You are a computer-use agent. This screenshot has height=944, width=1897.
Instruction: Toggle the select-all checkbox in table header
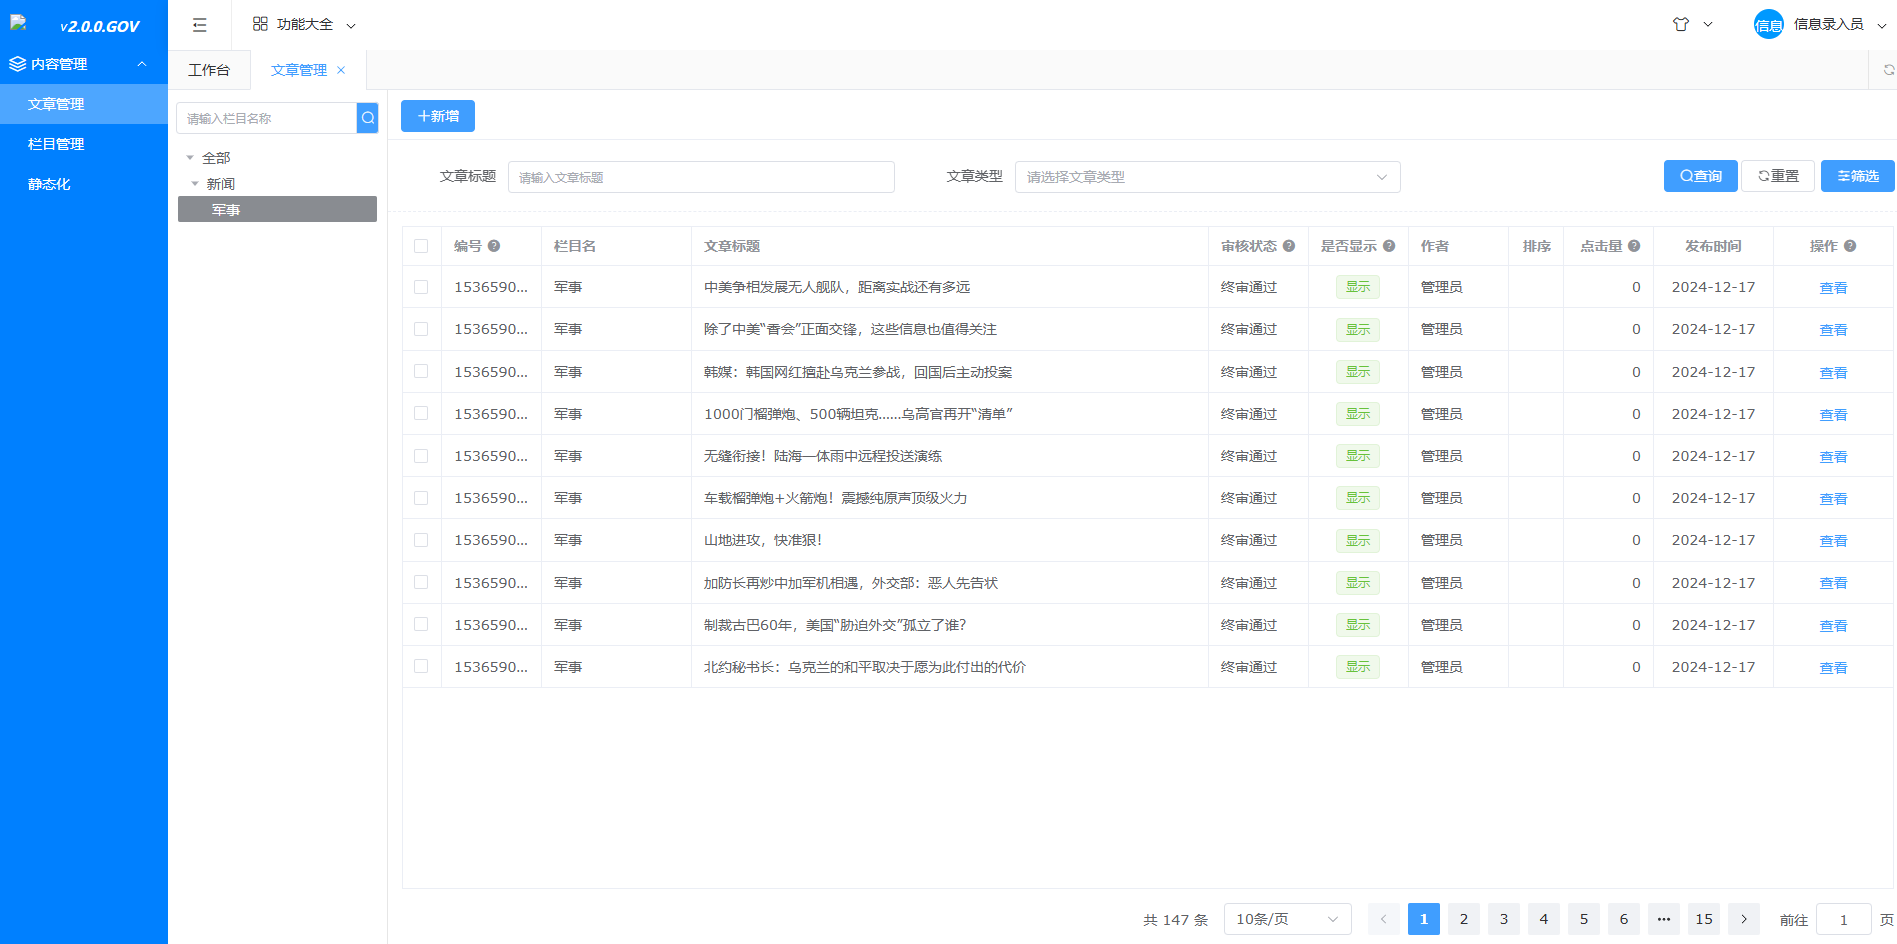tap(421, 246)
